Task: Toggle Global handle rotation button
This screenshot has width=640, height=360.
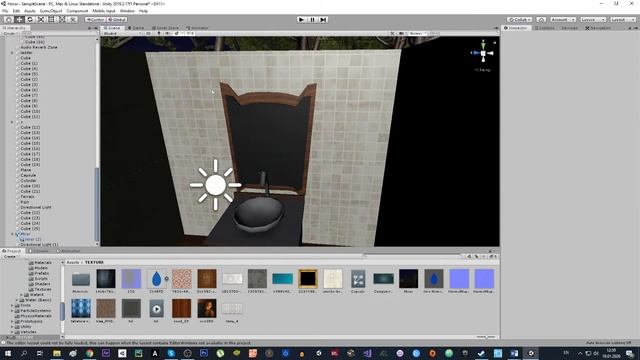Action: click(117, 19)
